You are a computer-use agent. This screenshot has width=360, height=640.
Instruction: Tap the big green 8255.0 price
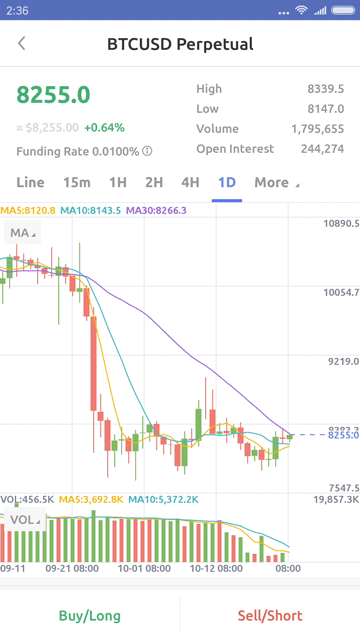click(53, 95)
